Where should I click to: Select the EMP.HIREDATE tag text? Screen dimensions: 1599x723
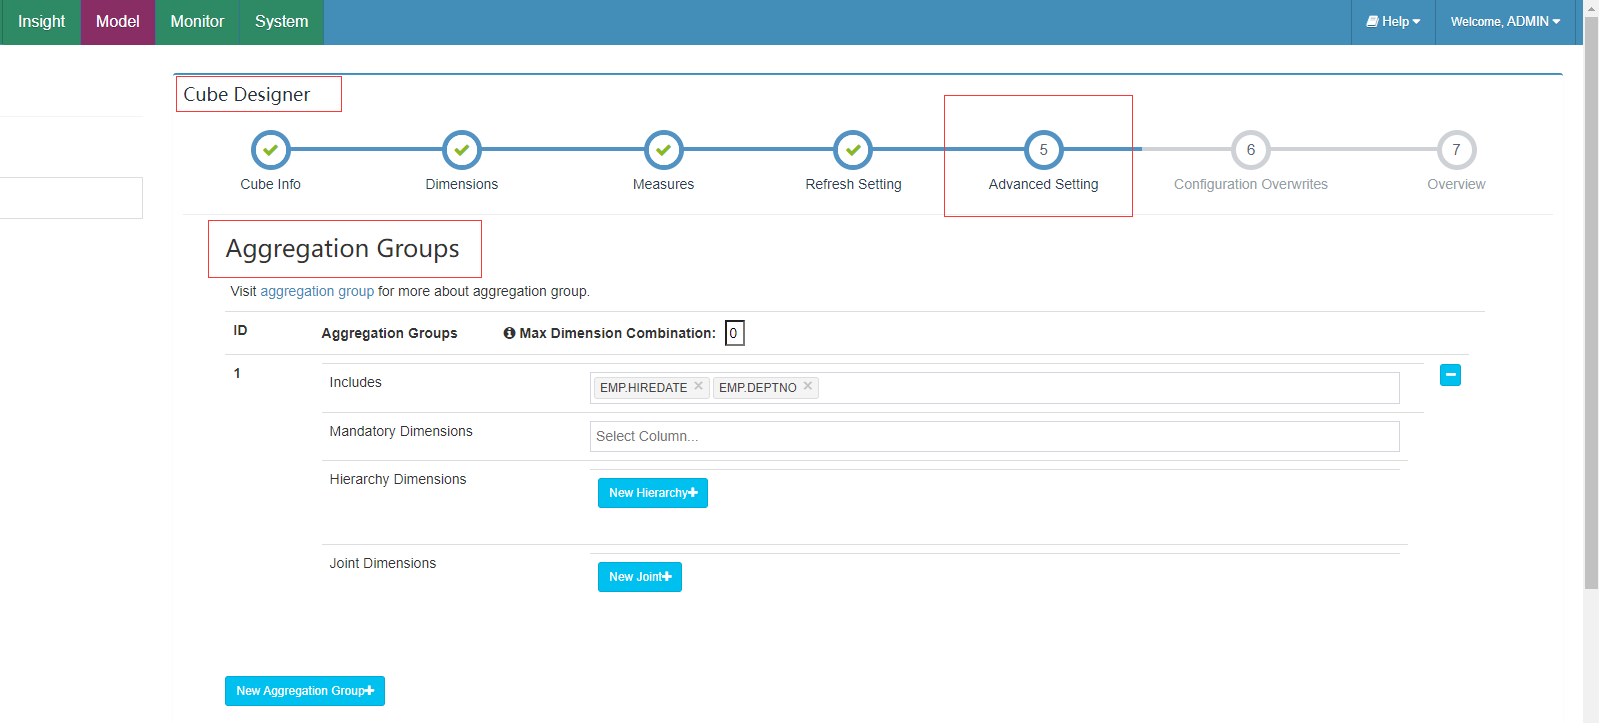[643, 388]
